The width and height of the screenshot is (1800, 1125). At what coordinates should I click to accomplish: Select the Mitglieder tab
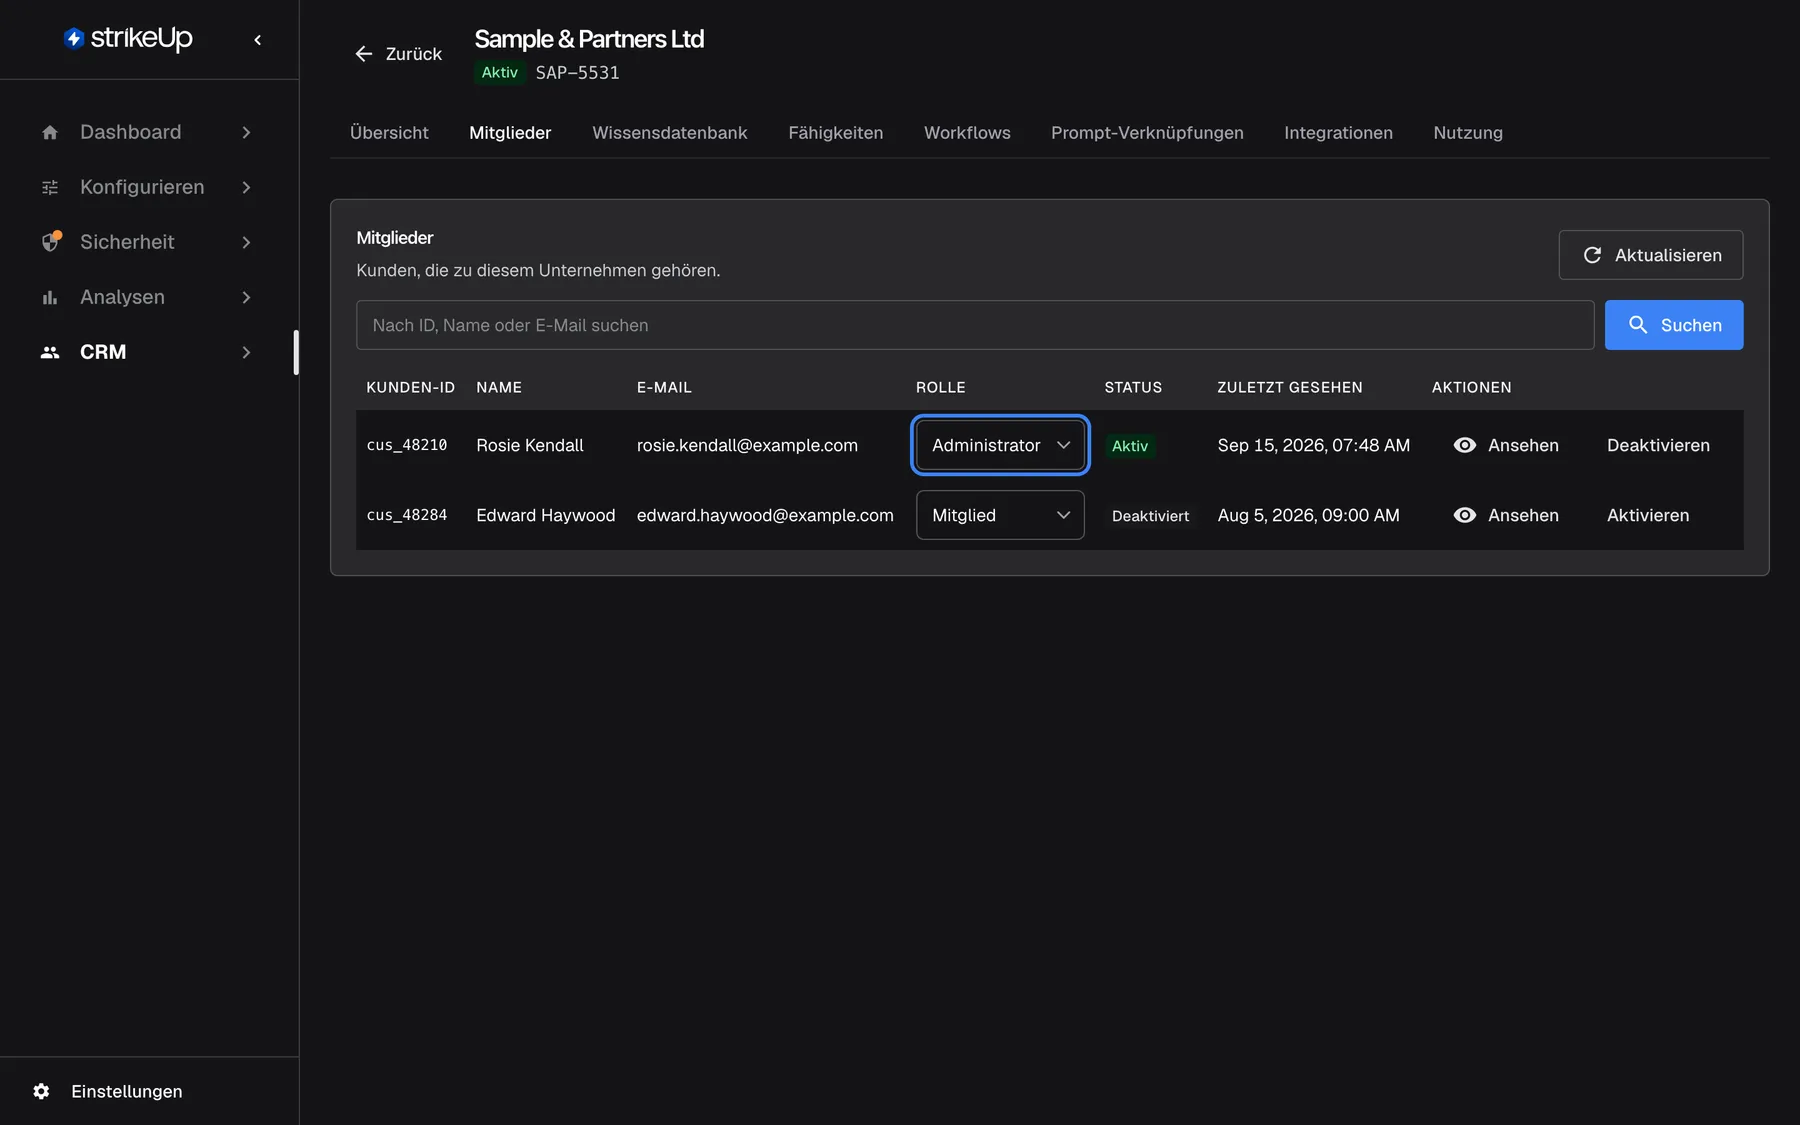(x=510, y=133)
